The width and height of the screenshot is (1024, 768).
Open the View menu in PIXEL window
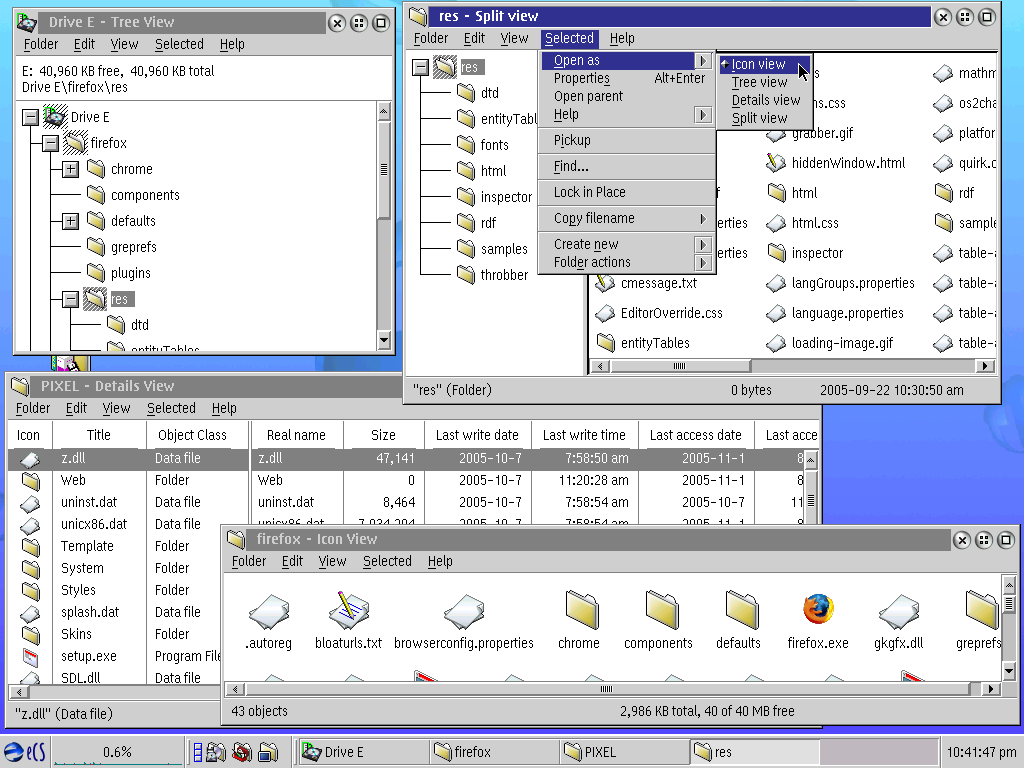pos(116,408)
